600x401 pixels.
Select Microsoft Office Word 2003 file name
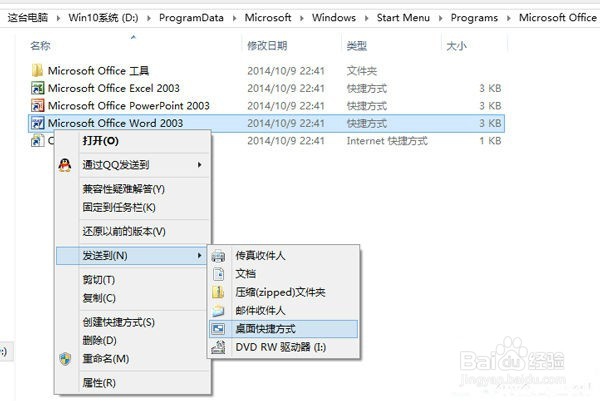tap(116, 123)
